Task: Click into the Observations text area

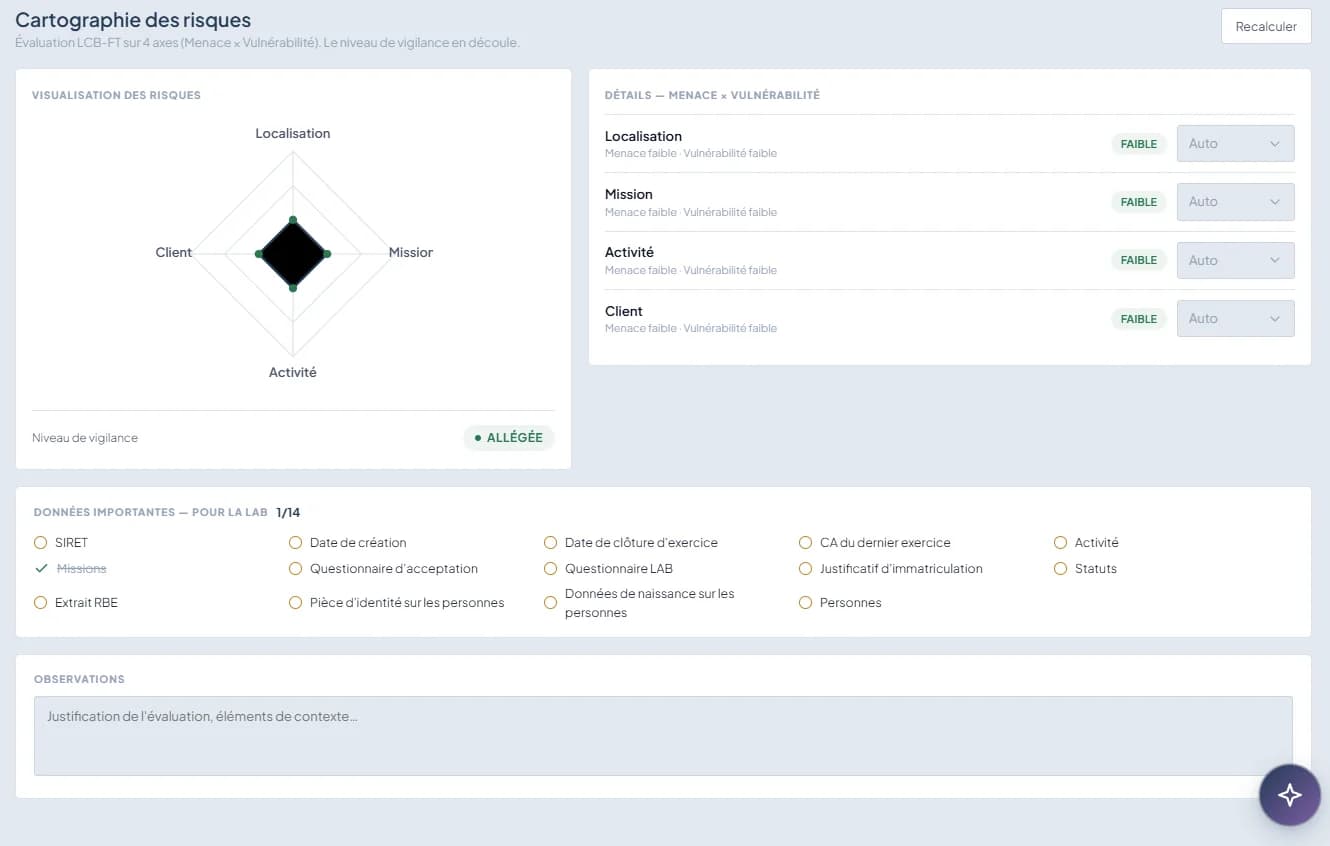Action: pos(663,736)
